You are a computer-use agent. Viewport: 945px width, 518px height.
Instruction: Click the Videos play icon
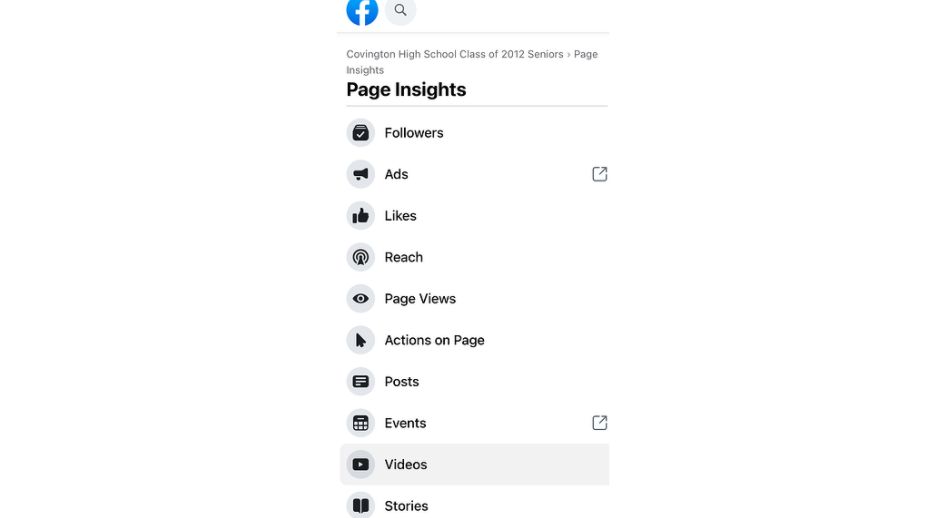(x=360, y=465)
